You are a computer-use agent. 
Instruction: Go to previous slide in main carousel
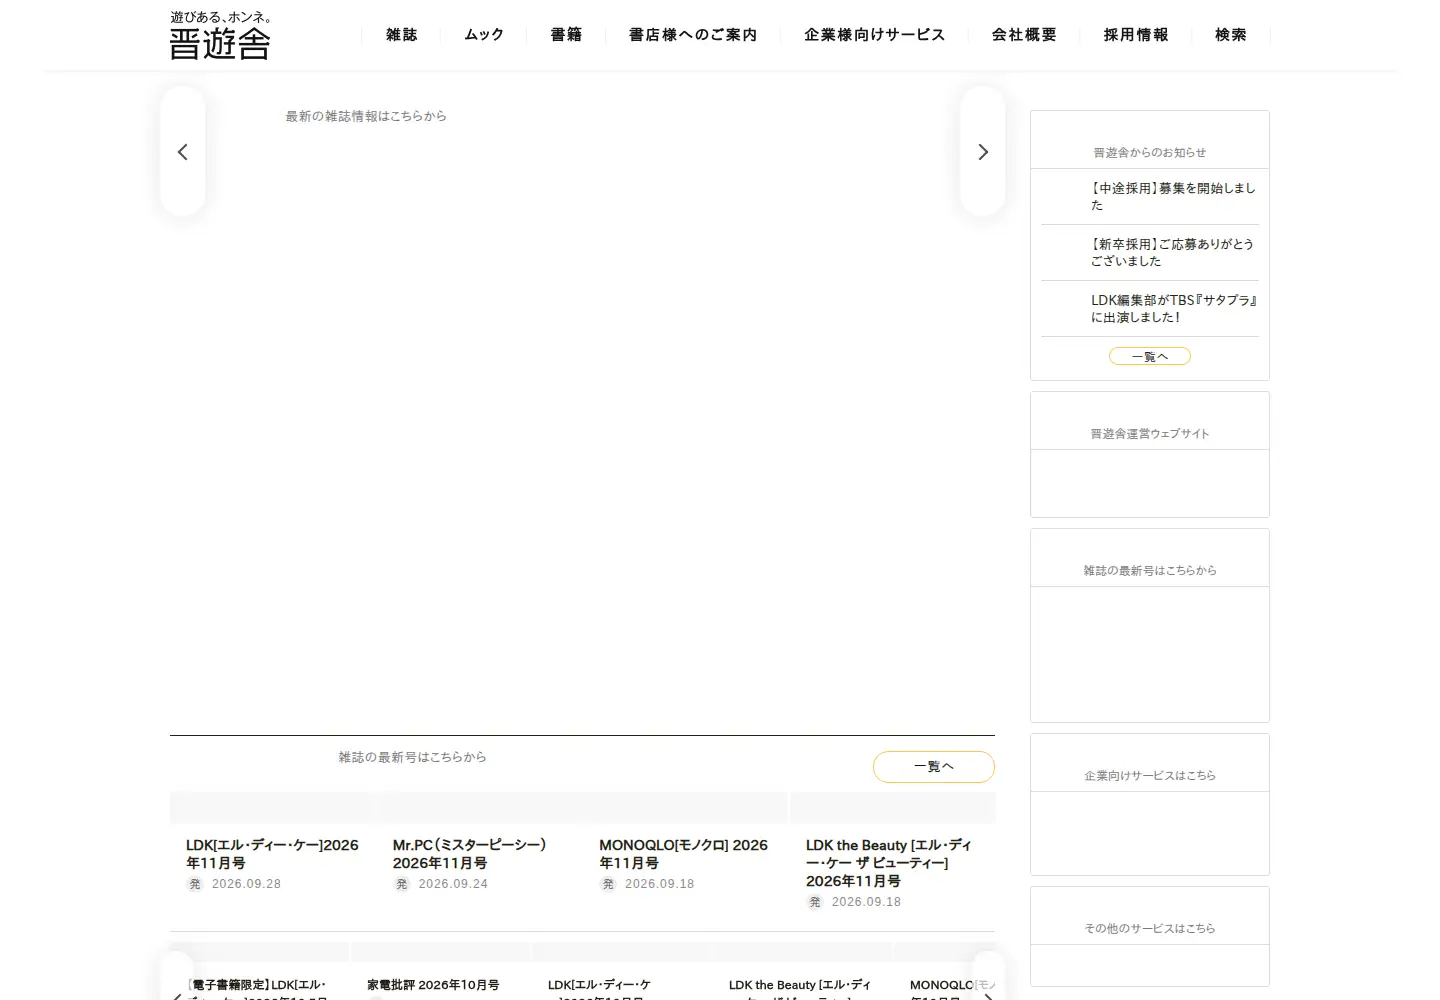click(x=183, y=152)
